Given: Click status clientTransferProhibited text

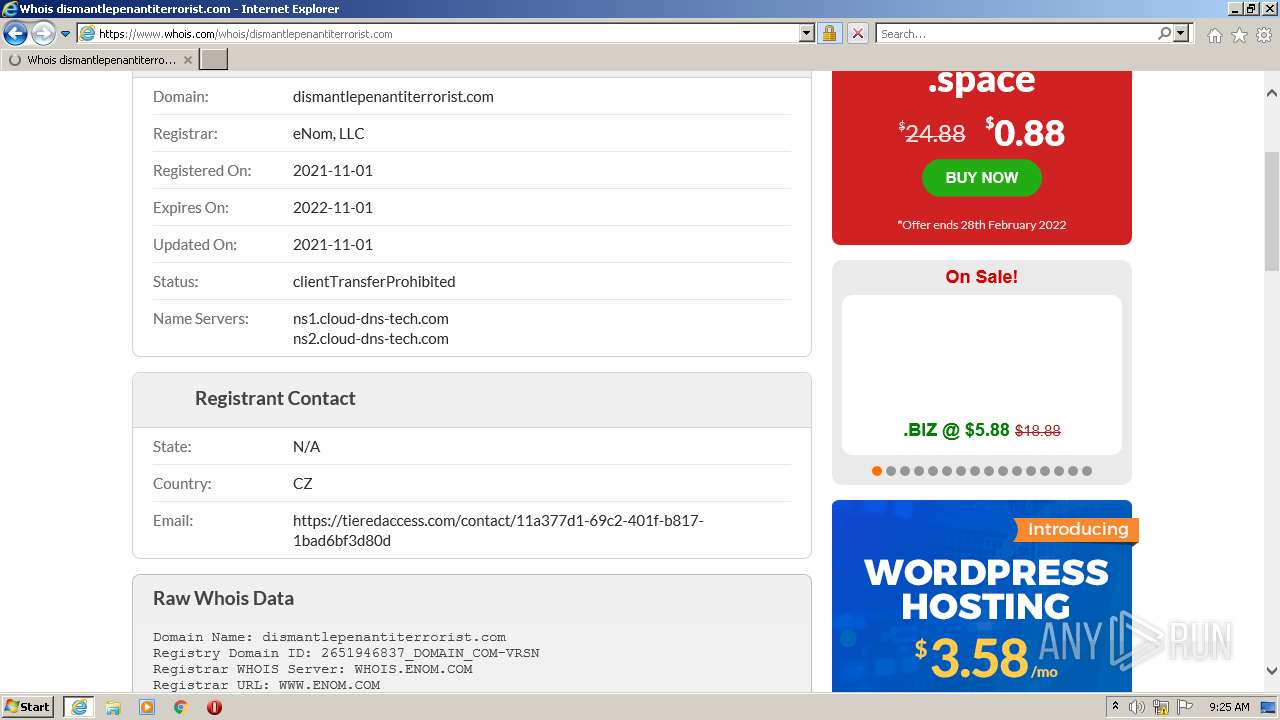Looking at the screenshot, I should [x=374, y=282].
